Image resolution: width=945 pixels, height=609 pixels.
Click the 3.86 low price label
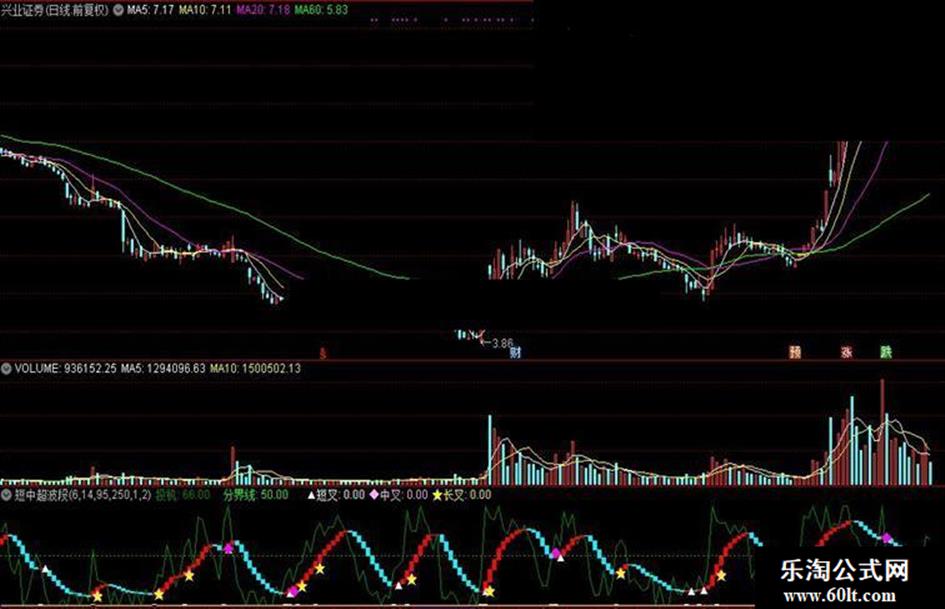[503, 344]
